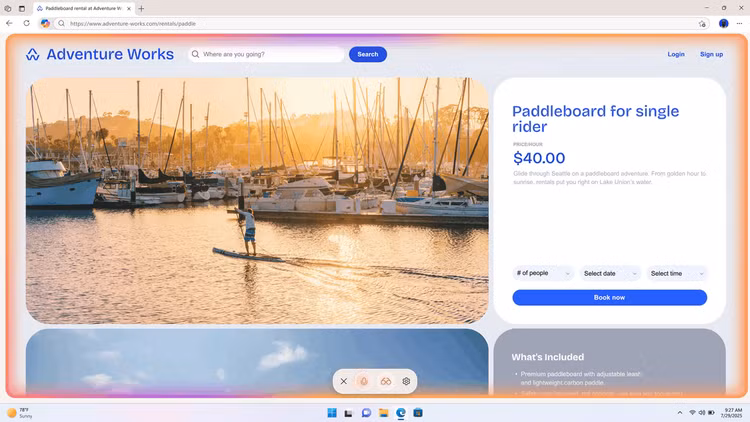Click the glasses icon in the floating toolbar
This screenshot has height=422, width=750.
(385, 381)
